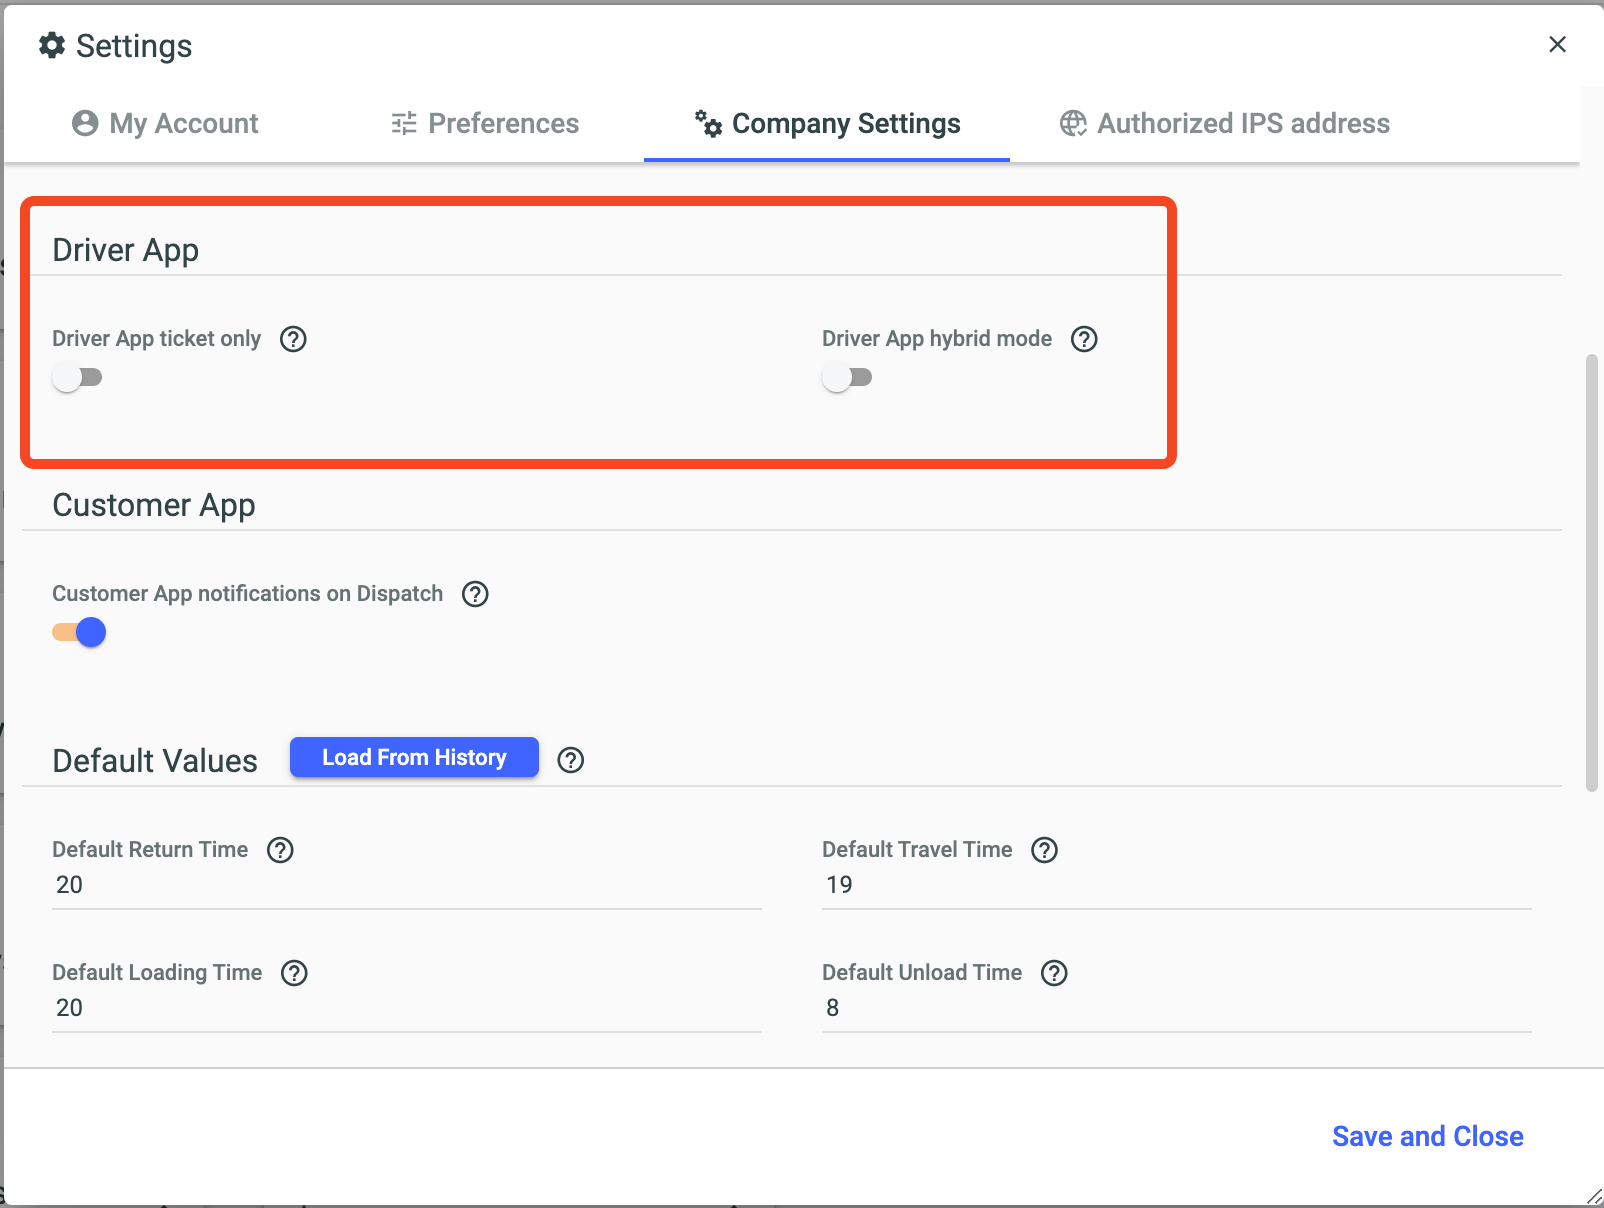The height and width of the screenshot is (1208, 1604).
Task: Enable Driver App ticket only toggle
Action: point(78,377)
